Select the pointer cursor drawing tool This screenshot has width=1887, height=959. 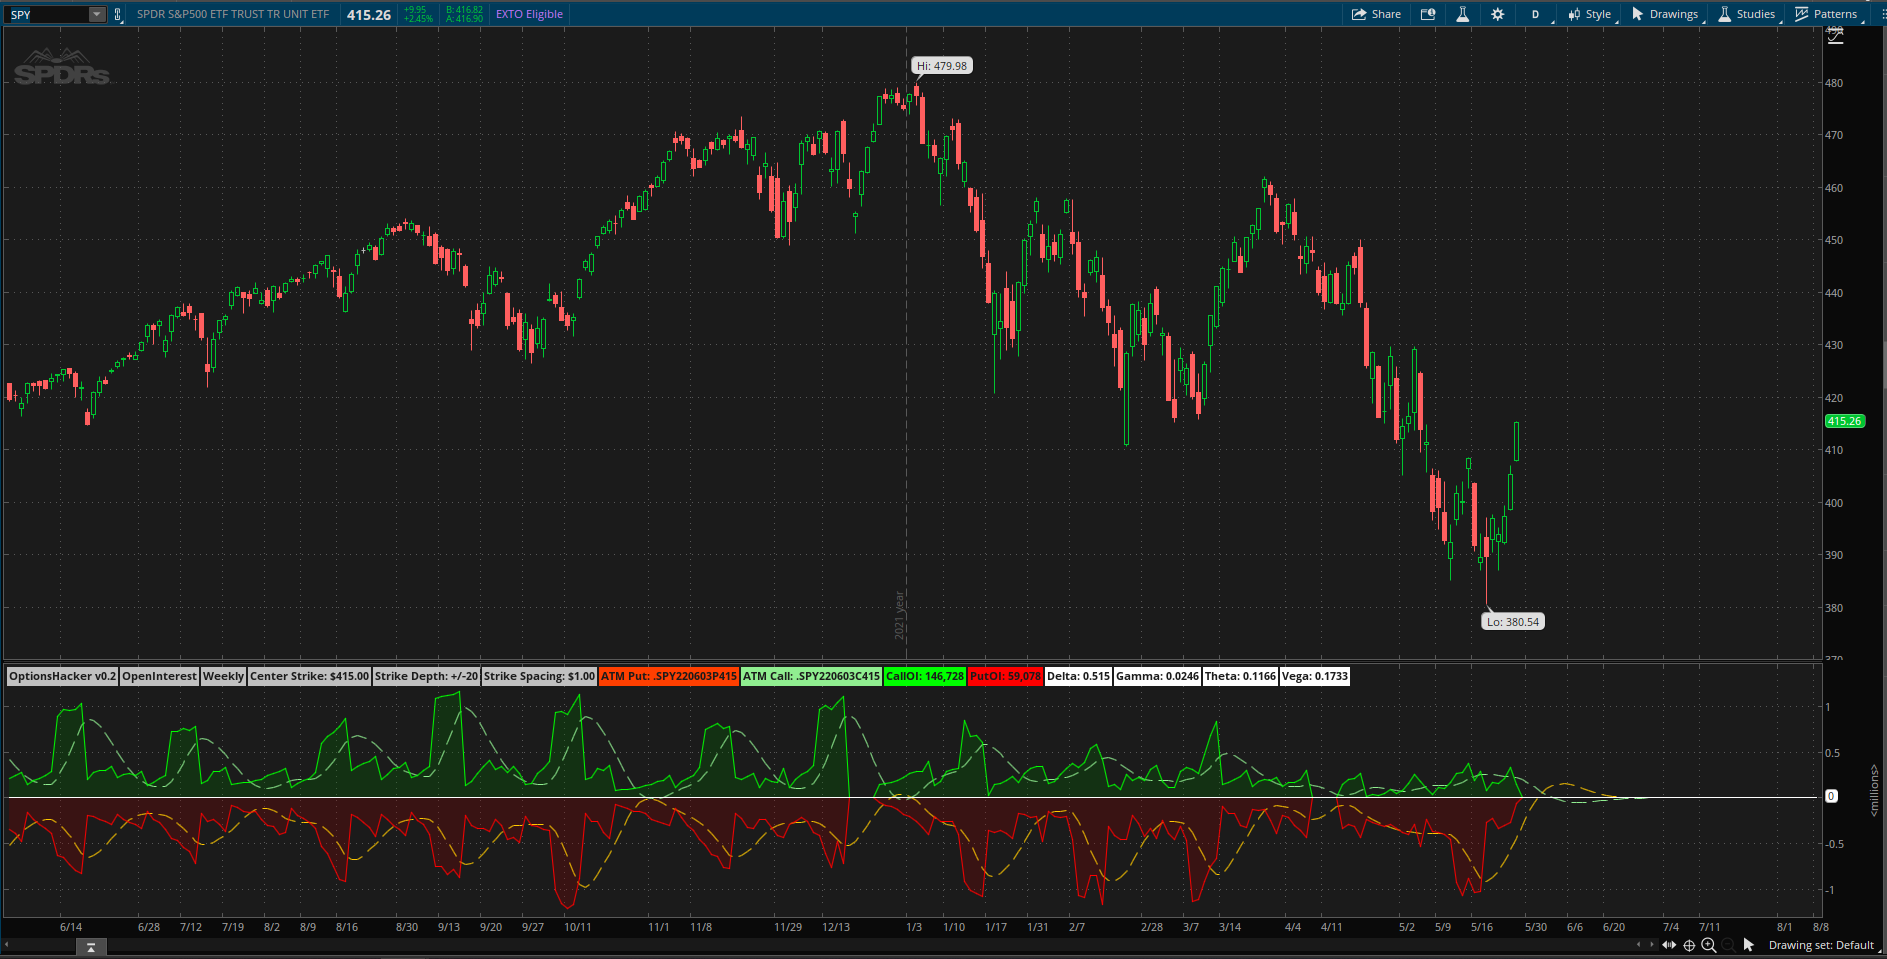pos(1748,945)
